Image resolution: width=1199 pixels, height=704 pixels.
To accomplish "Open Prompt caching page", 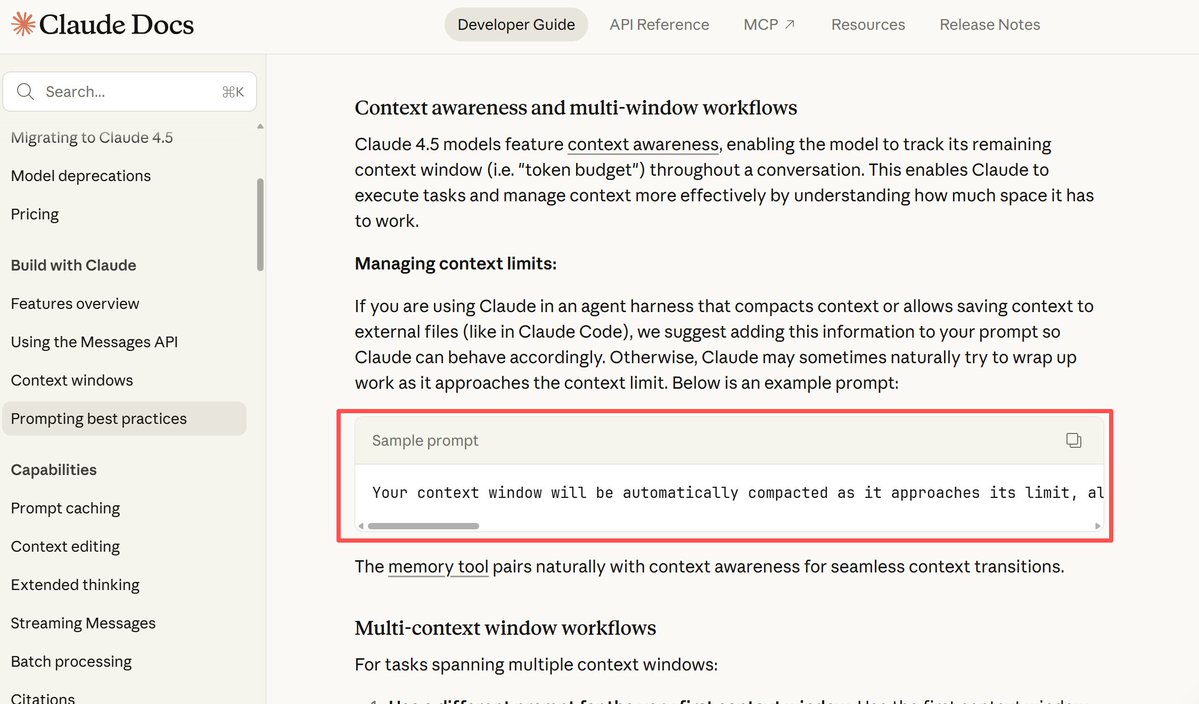I will [65, 508].
